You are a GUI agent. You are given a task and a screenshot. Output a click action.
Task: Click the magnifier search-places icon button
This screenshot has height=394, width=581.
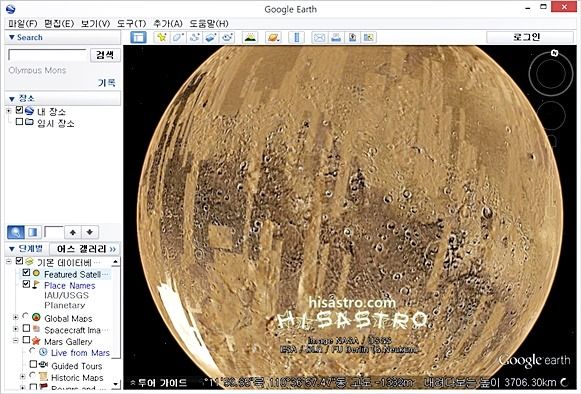[x=16, y=232]
